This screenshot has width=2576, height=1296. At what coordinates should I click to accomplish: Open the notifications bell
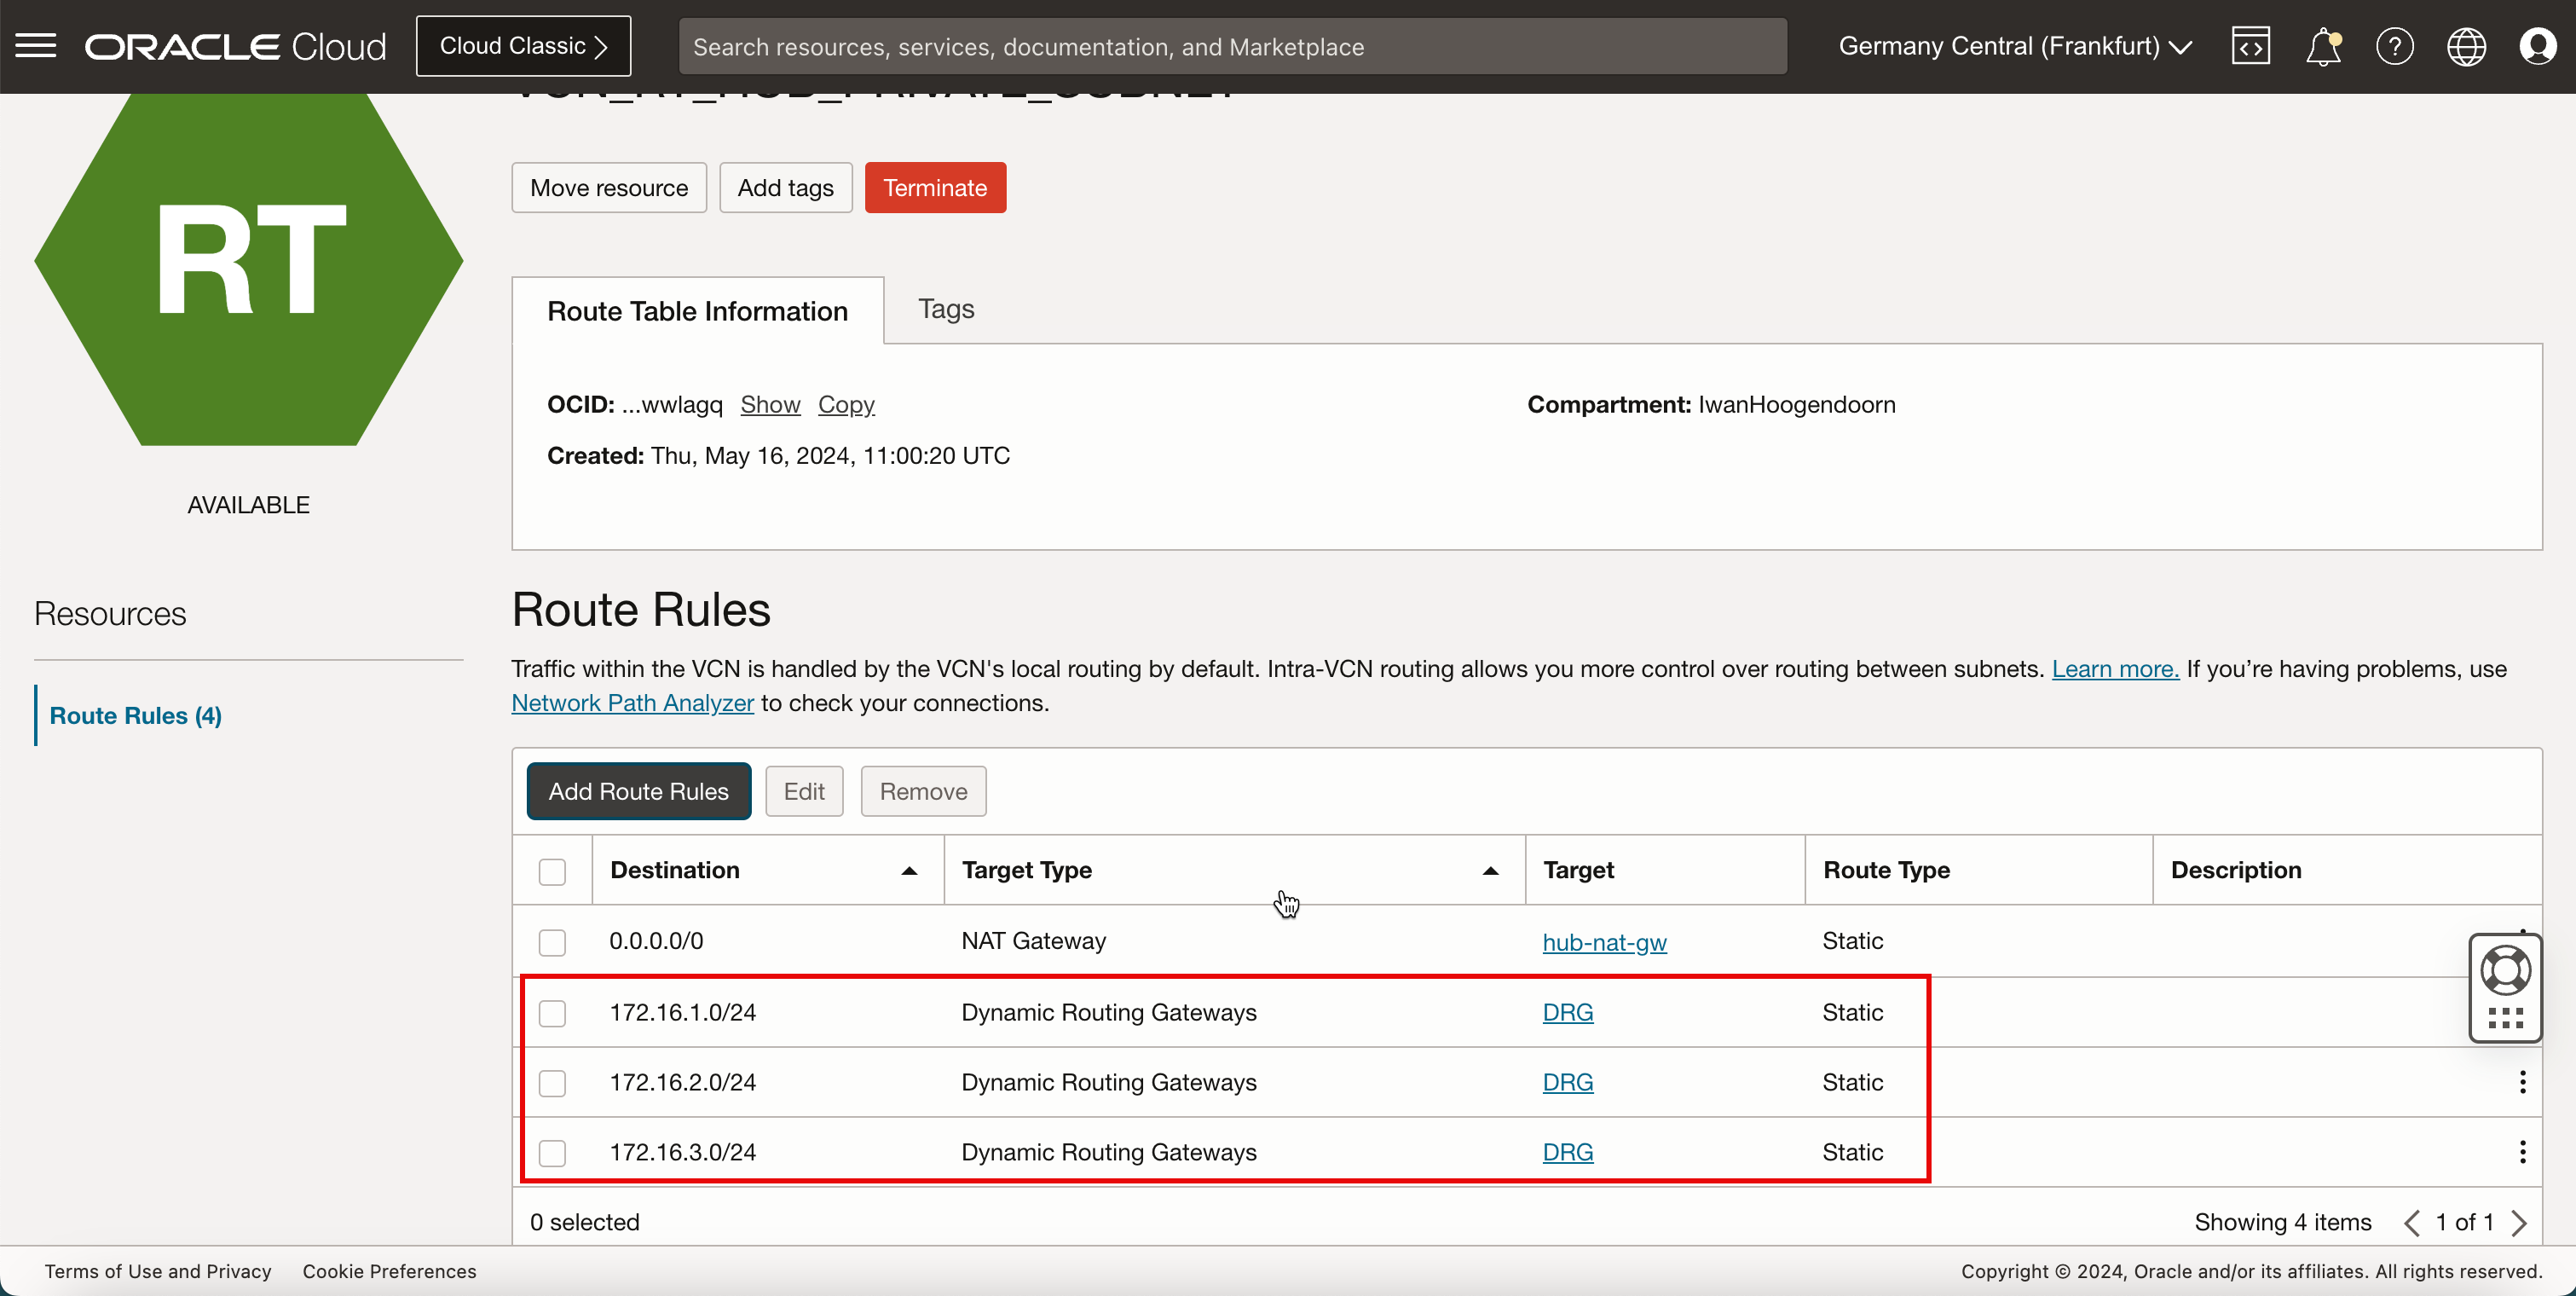point(2322,46)
